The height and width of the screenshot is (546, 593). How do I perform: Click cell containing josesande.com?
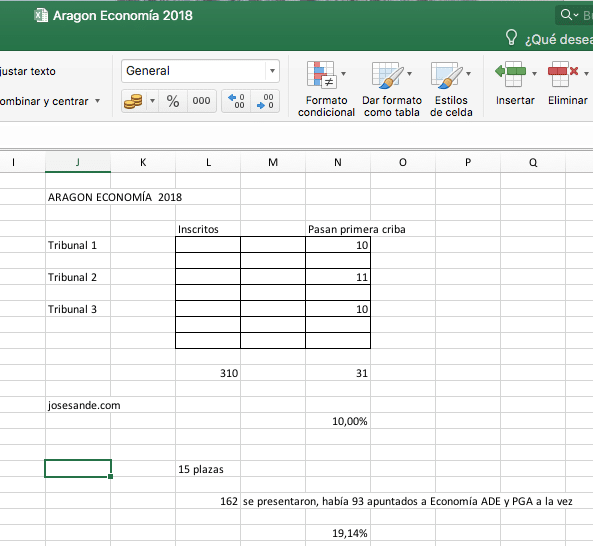click(84, 405)
